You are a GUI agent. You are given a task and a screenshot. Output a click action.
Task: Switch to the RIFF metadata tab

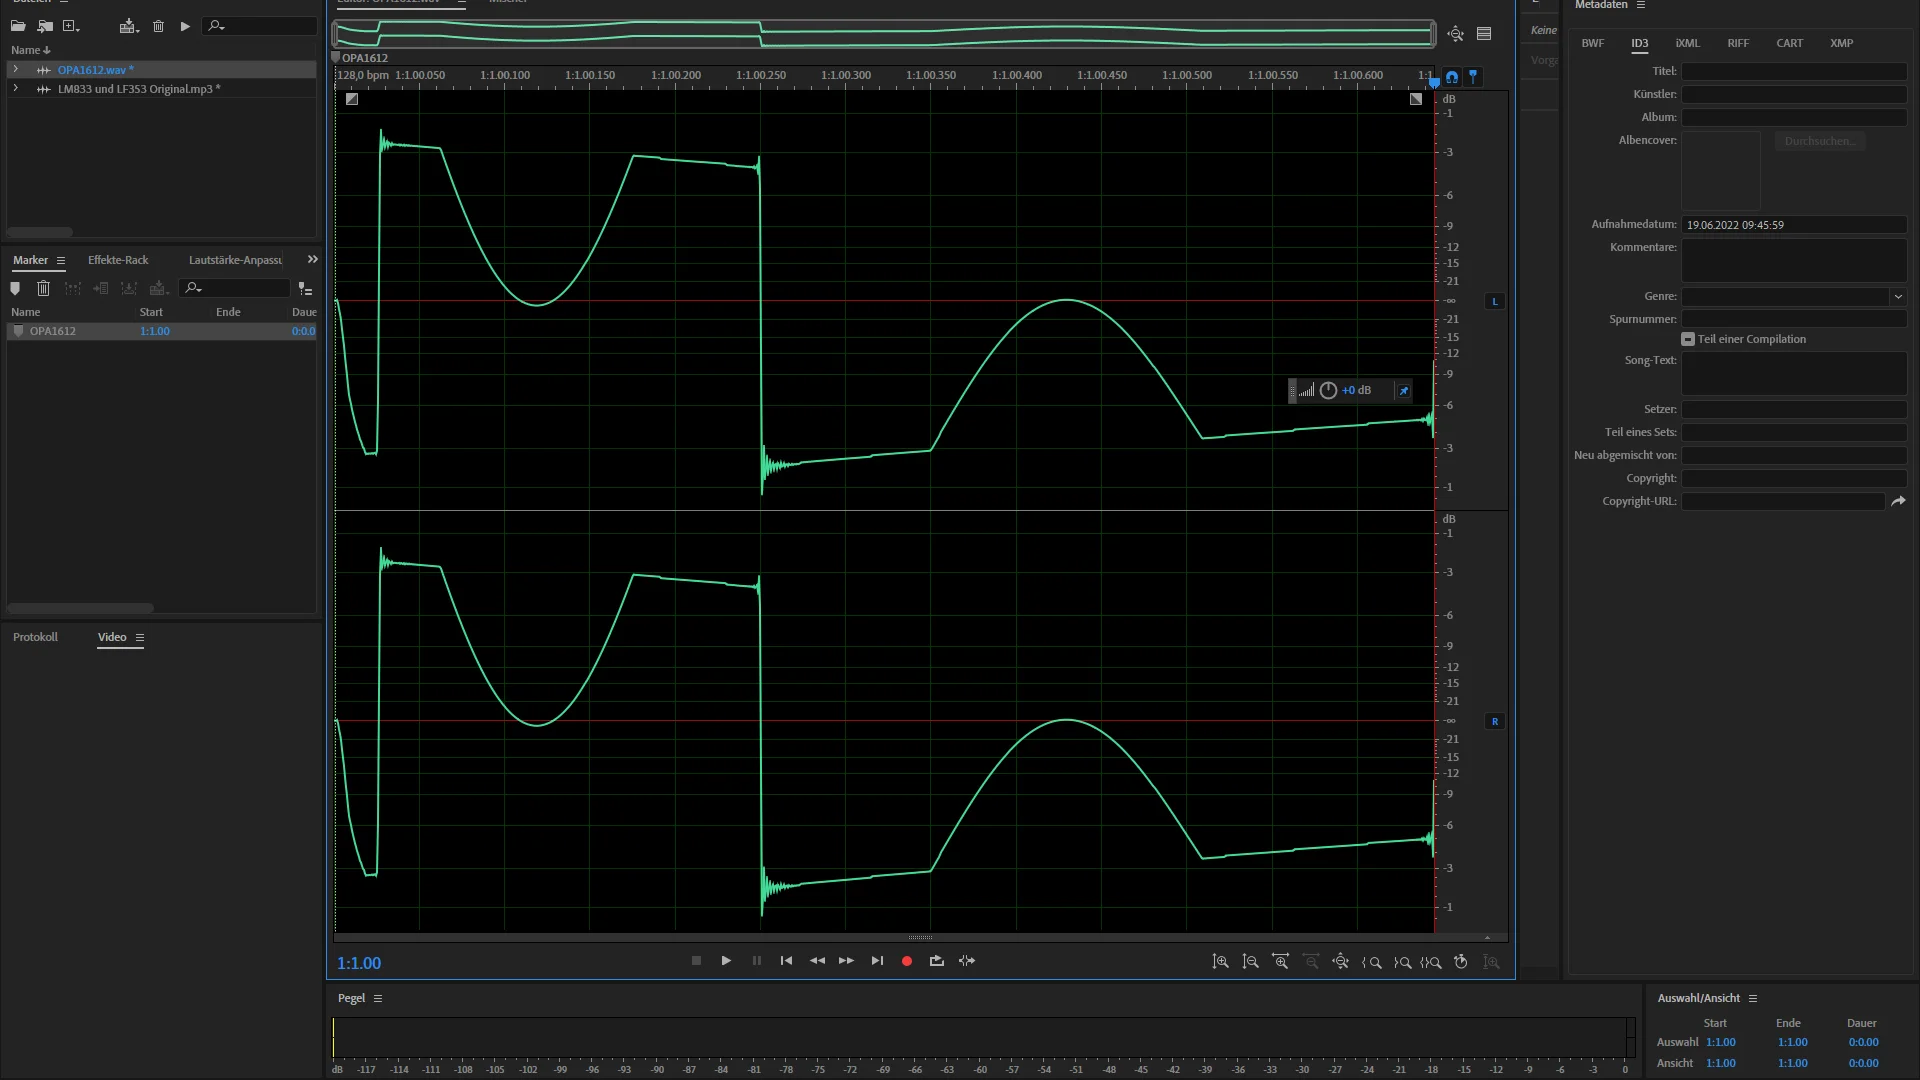pos(1737,44)
